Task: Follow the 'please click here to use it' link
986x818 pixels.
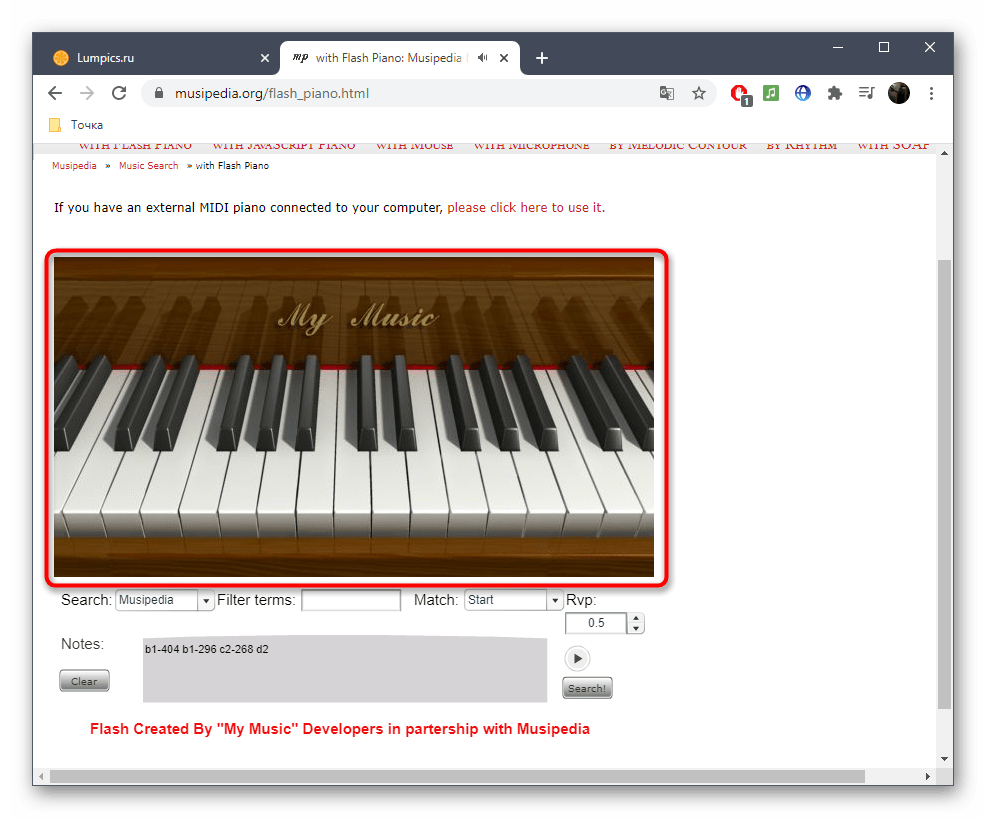Action: [x=524, y=208]
